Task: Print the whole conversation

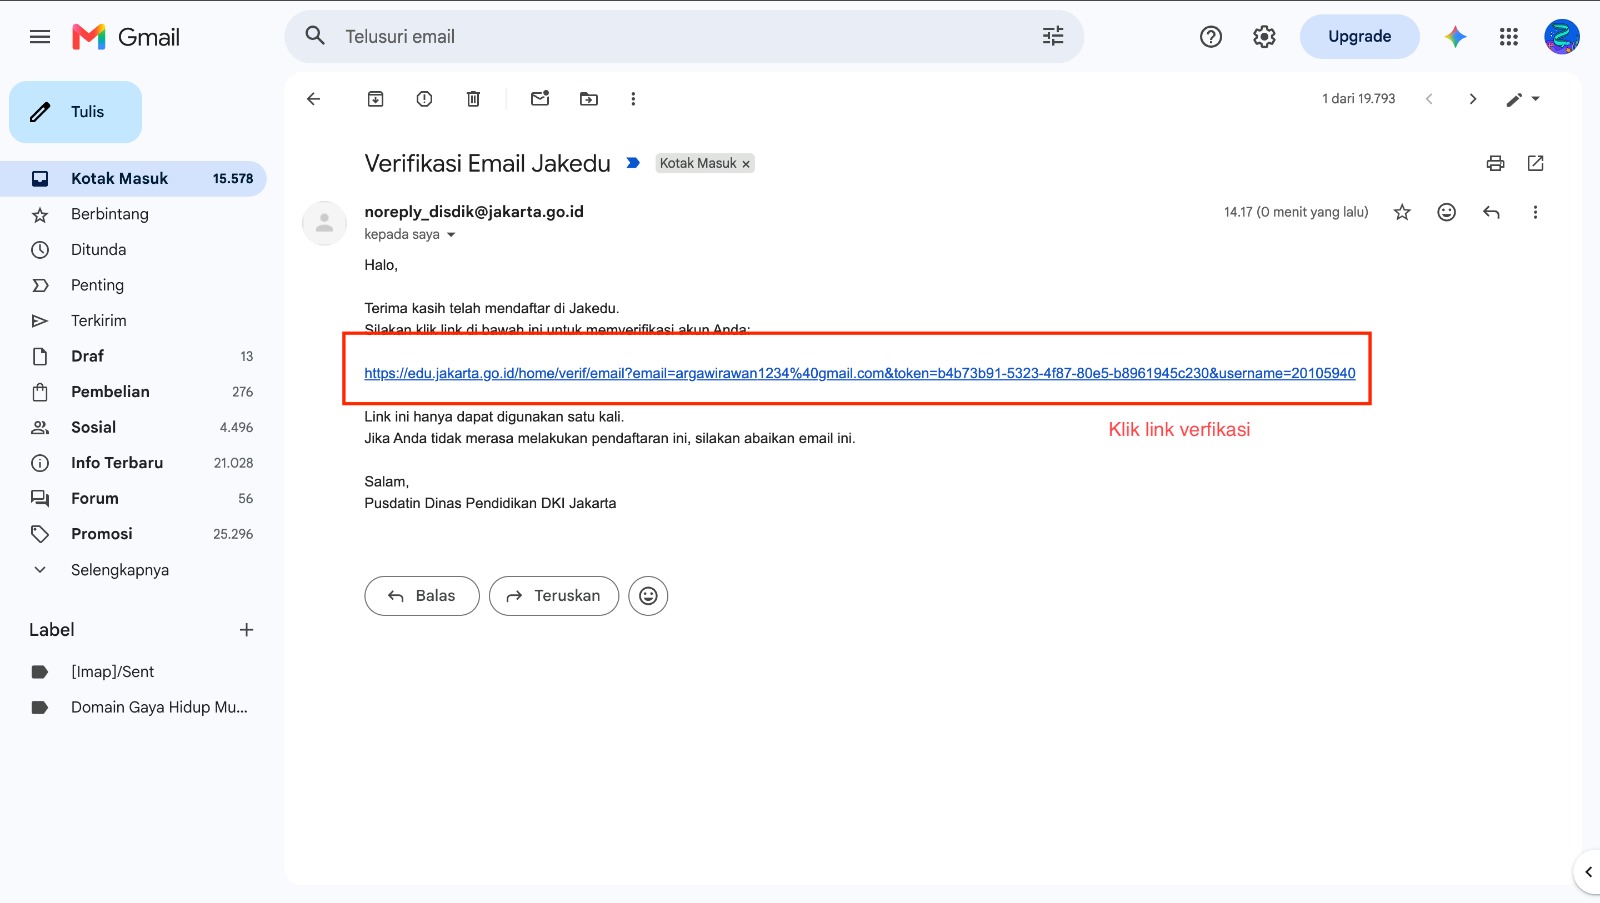Action: 1495,163
